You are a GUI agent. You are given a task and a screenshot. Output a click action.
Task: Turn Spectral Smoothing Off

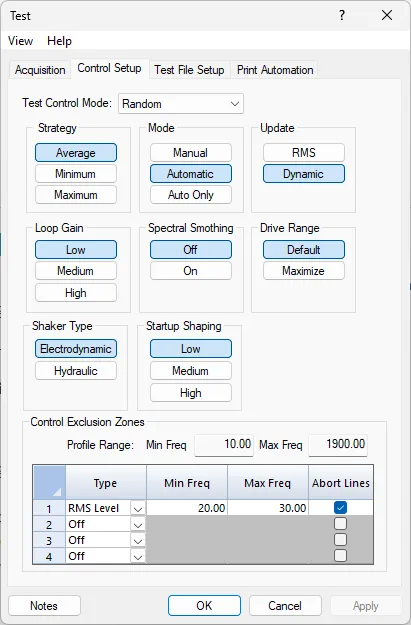[191, 250]
